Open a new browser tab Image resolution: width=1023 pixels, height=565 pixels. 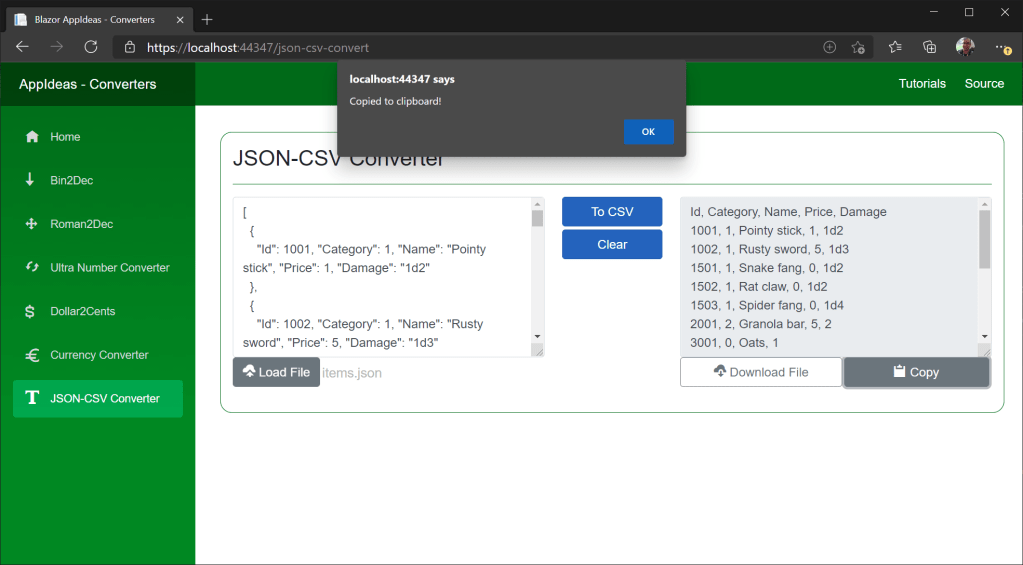(x=207, y=19)
